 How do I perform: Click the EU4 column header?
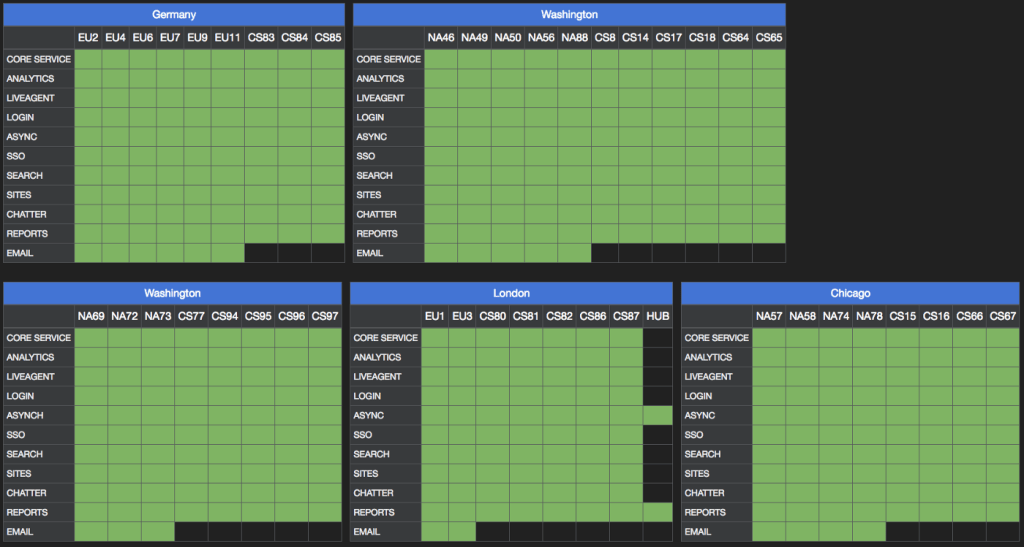click(116, 38)
